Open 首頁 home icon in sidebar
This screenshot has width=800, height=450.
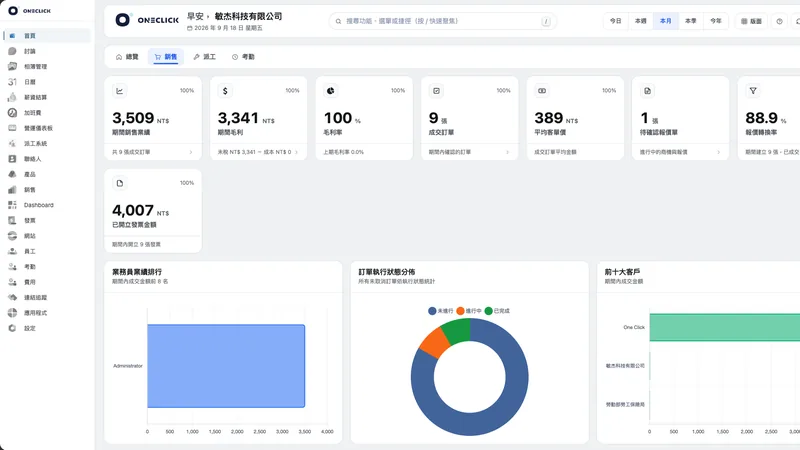click(12, 36)
